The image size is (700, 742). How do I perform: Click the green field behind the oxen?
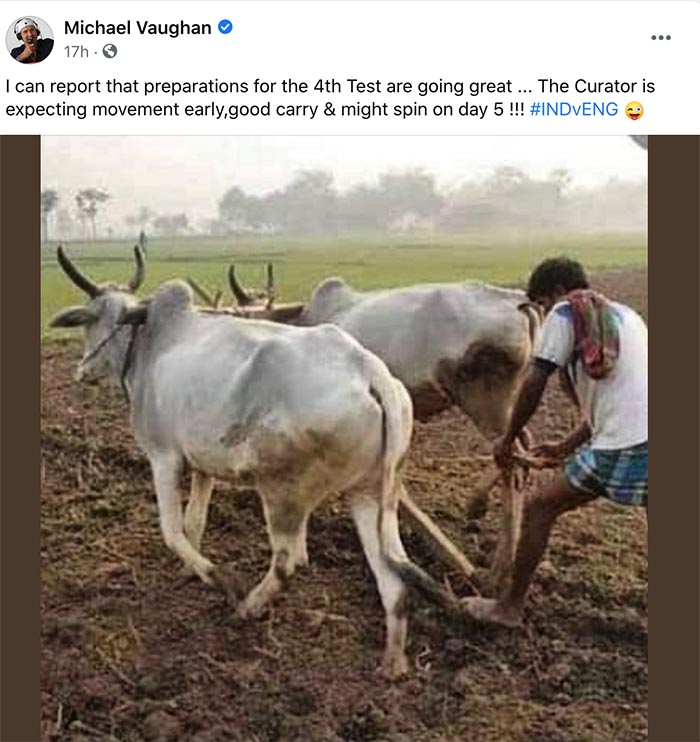point(379,260)
